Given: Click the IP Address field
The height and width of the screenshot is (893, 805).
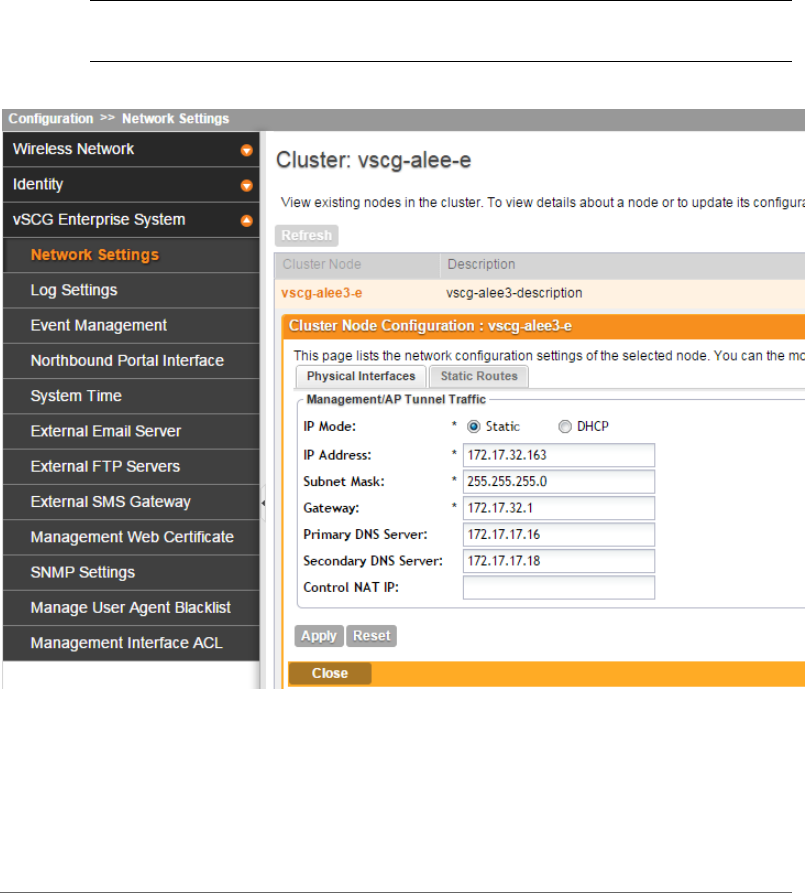Looking at the screenshot, I should pos(559,455).
